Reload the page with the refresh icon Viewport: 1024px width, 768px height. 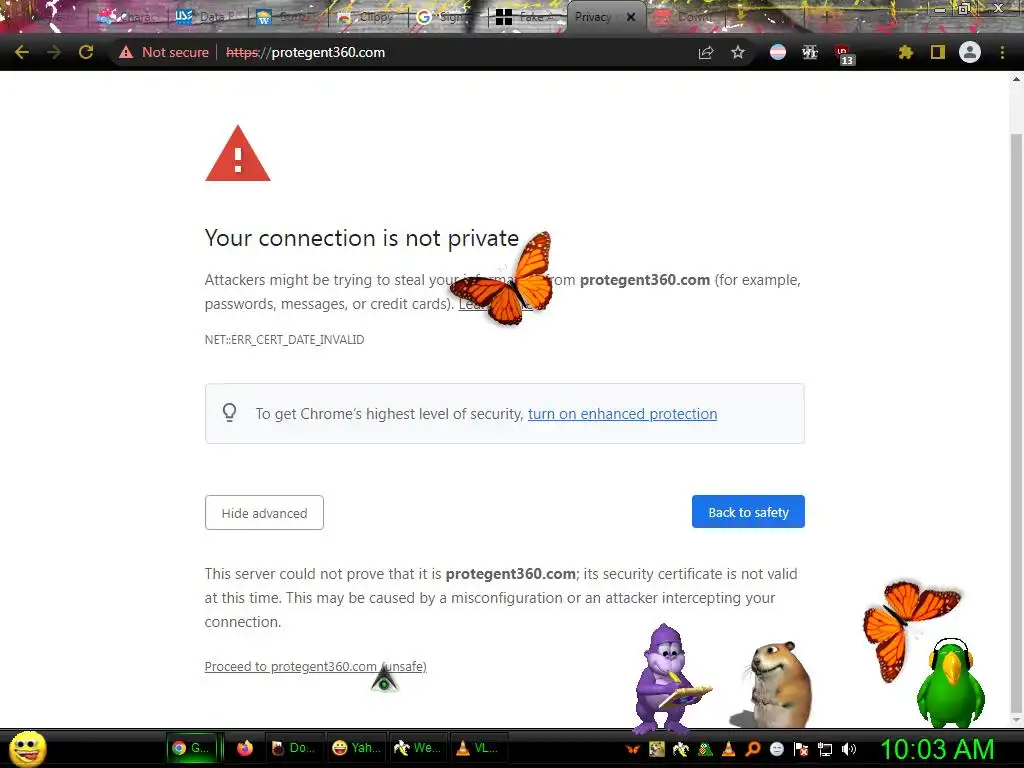86,52
